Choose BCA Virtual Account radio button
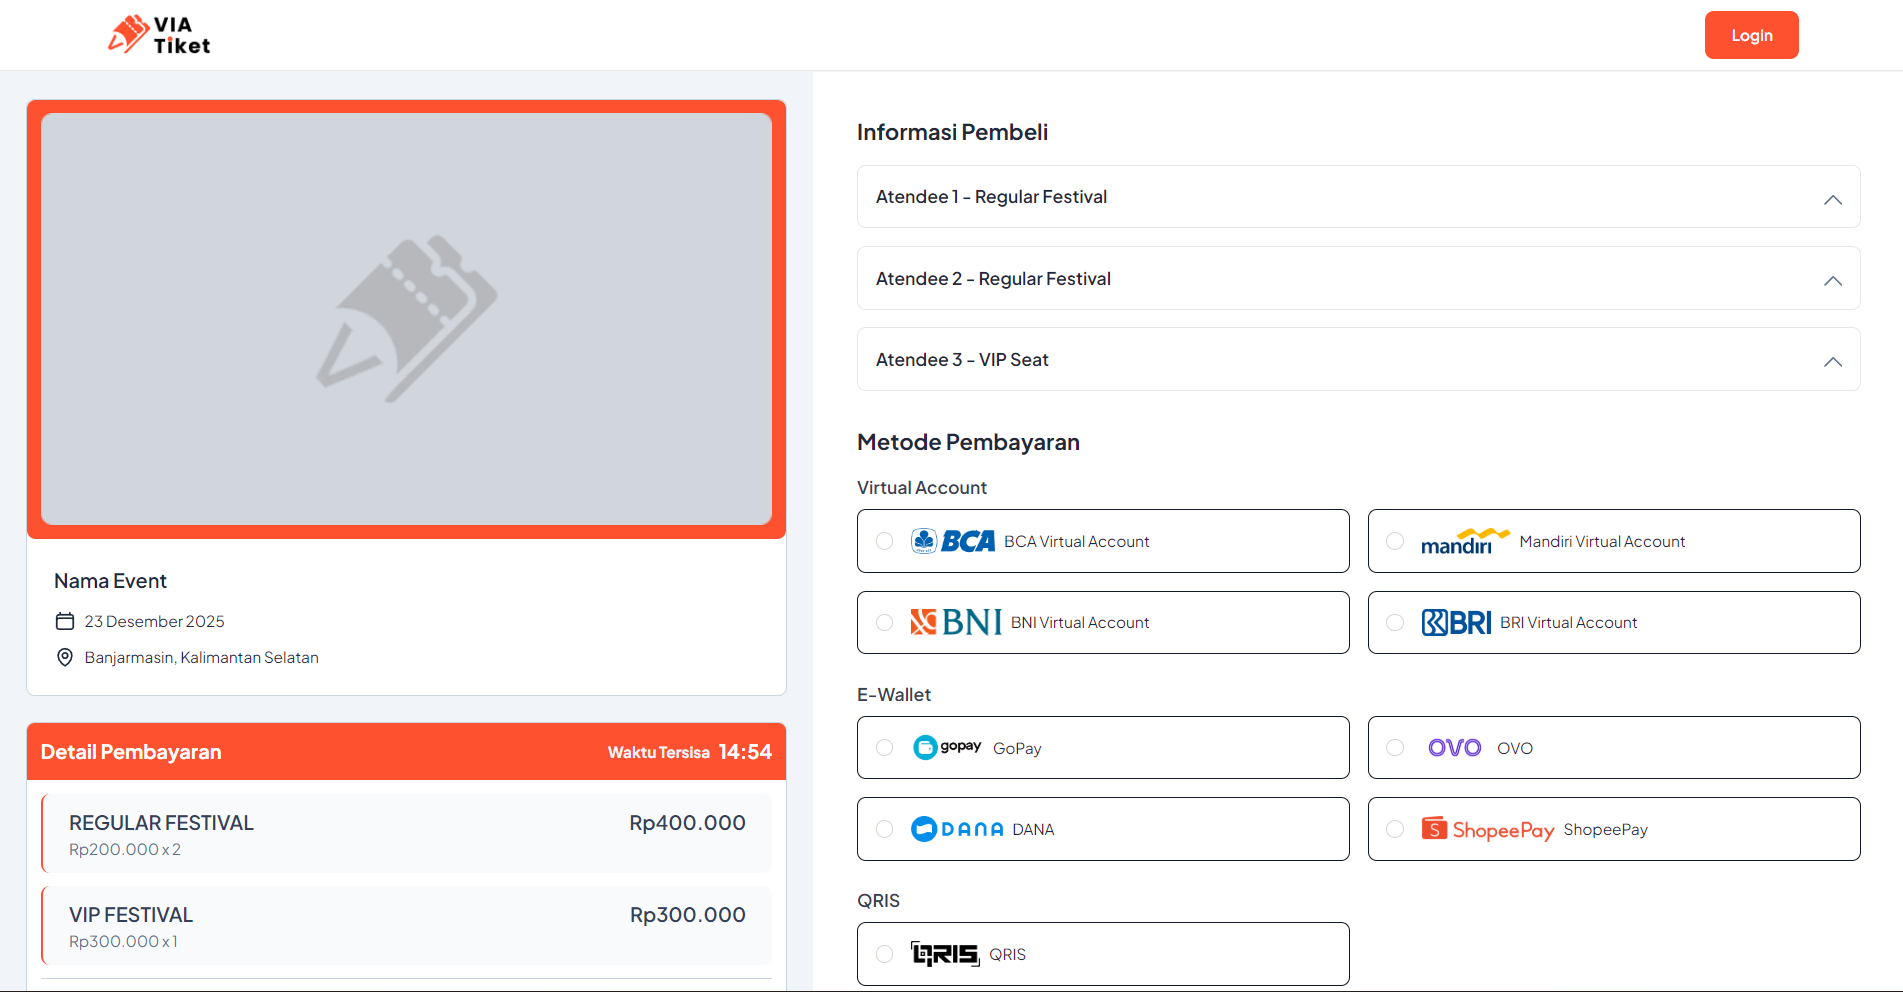The height and width of the screenshot is (992, 1903). click(884, 541)
